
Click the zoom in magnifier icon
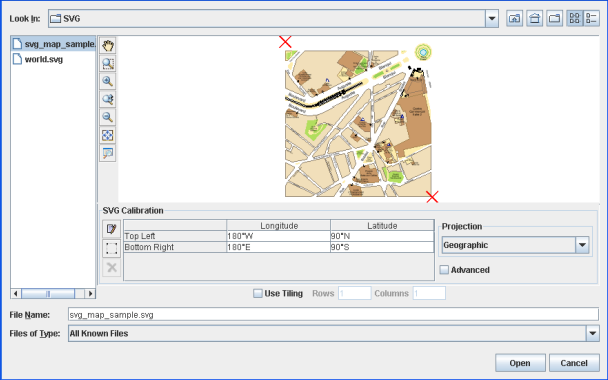108,81
